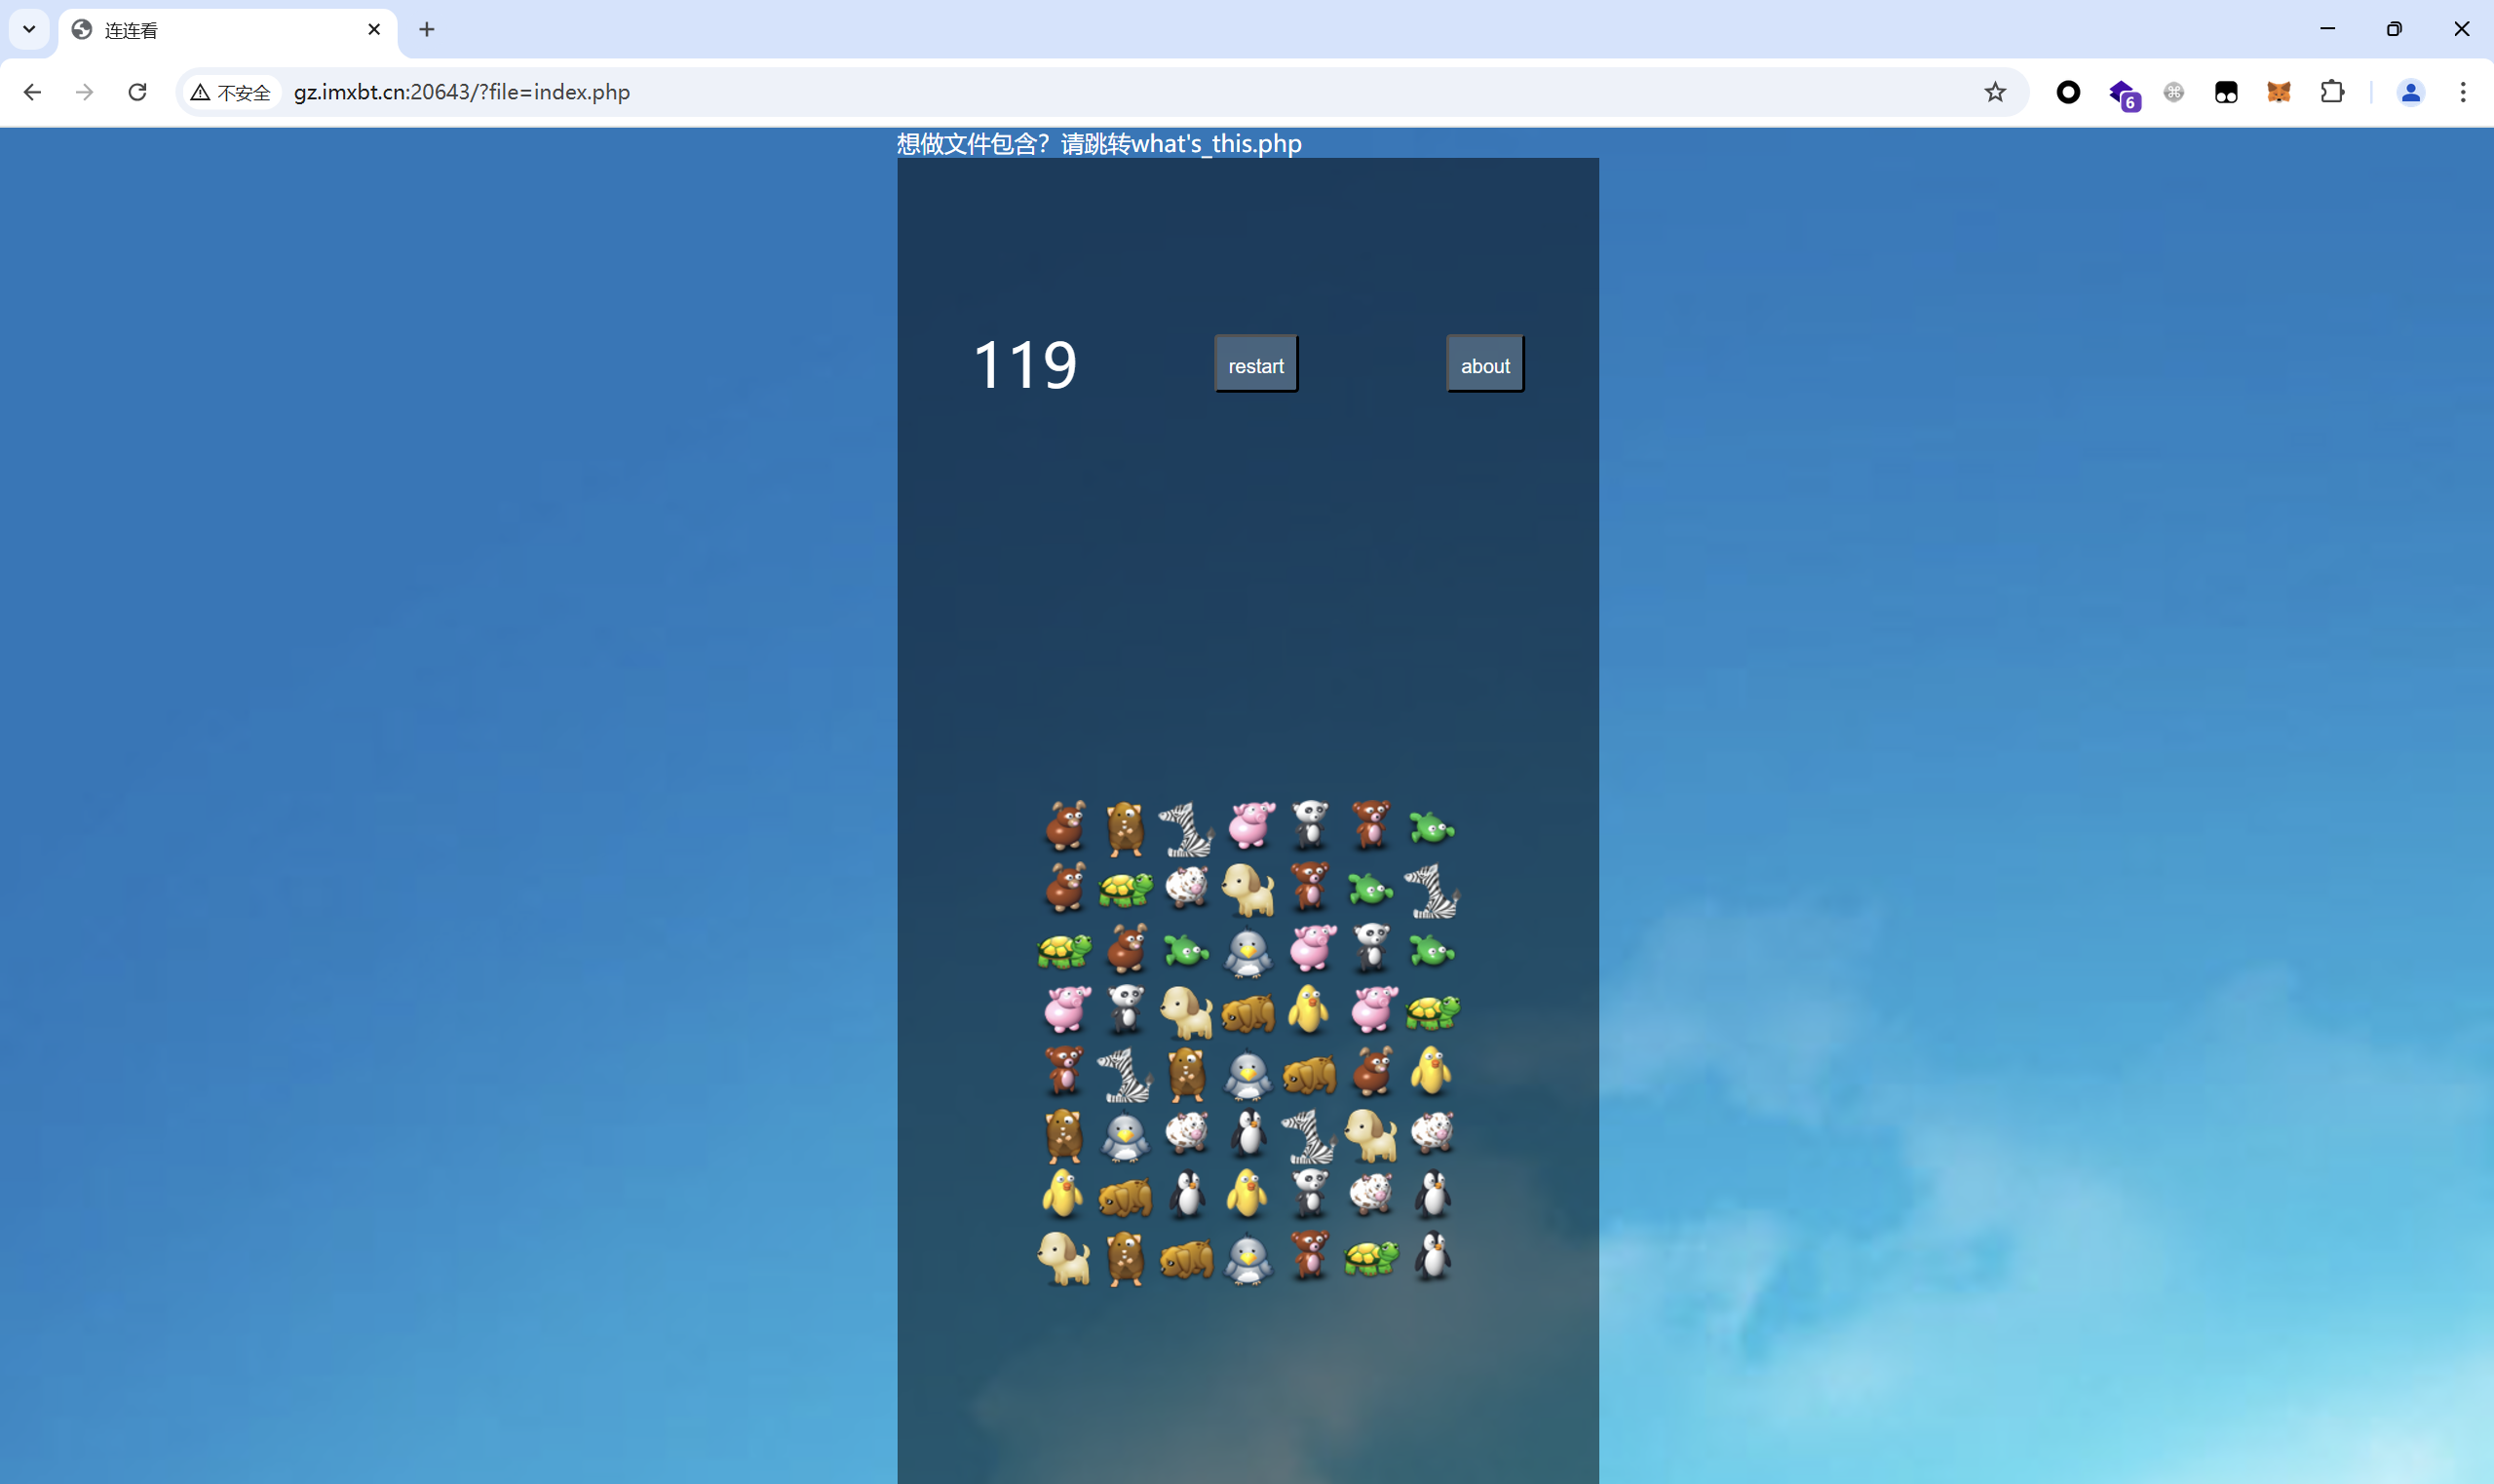This screenshot has width=2494, height=1484.
Task: Open the about button
Action: coord(1485,364)
